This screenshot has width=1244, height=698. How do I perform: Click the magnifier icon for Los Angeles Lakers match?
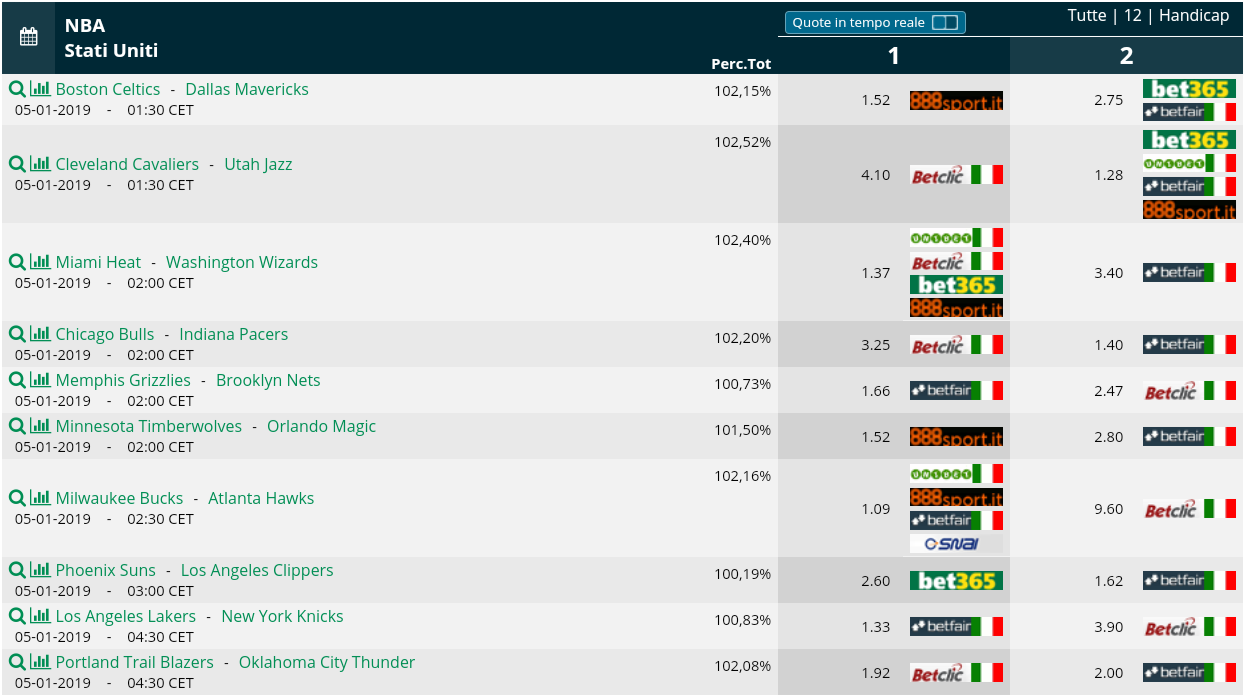tap(17, 615)
